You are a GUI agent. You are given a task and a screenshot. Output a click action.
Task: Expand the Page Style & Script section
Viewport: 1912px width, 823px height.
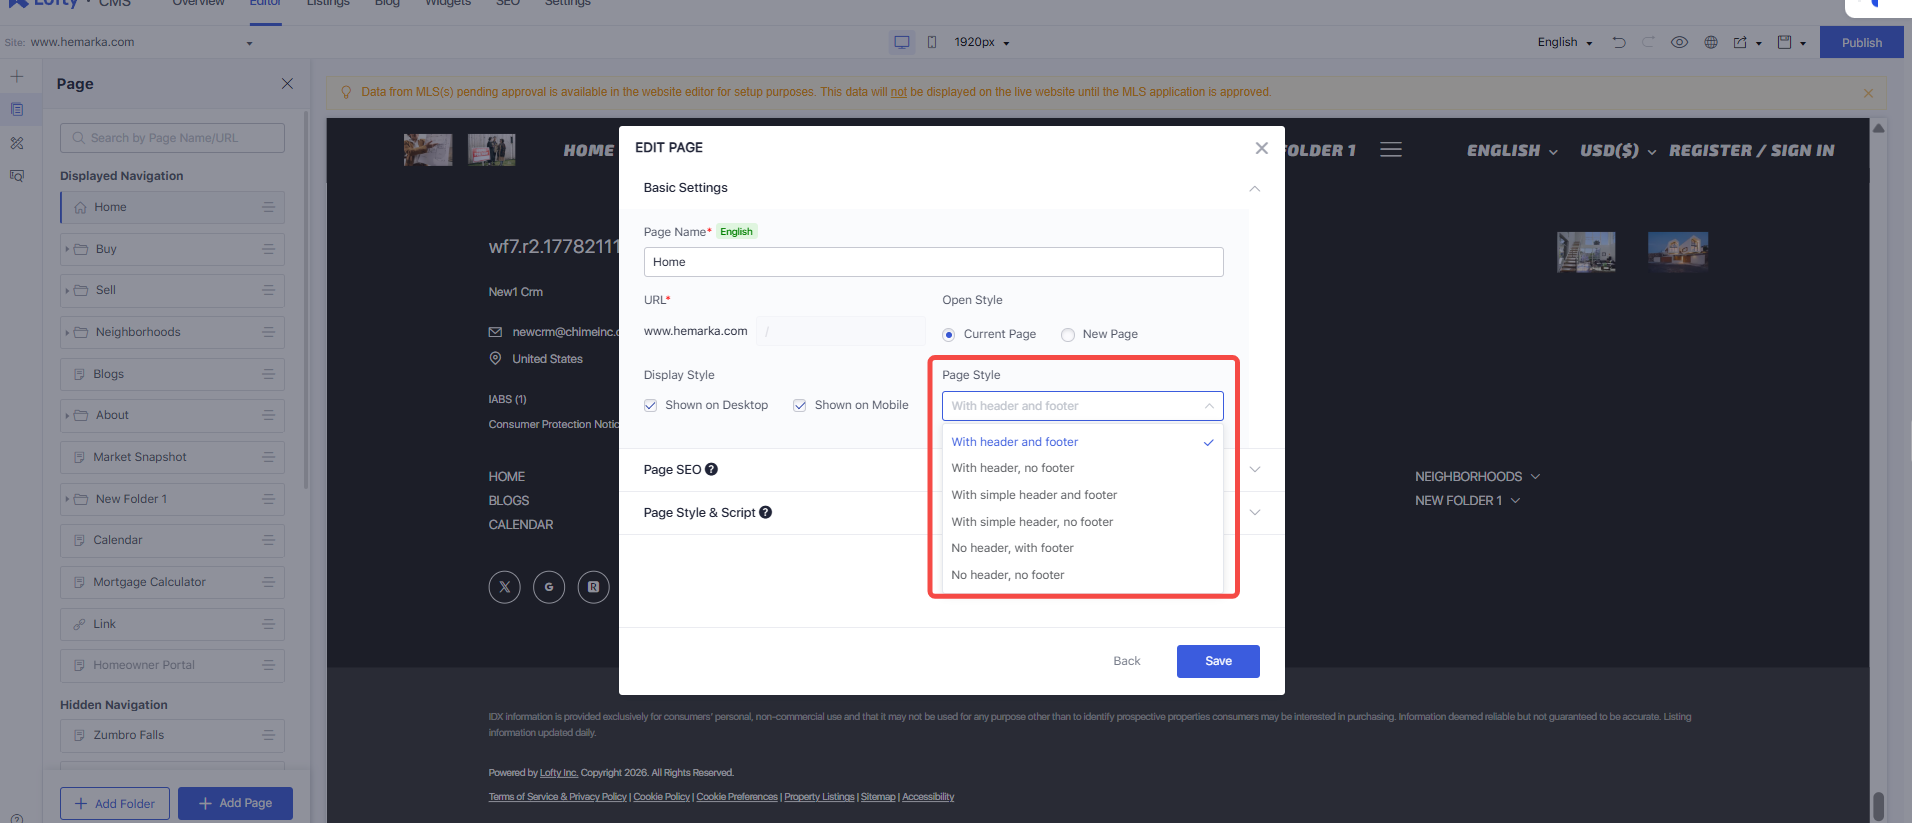point(1254,512)
